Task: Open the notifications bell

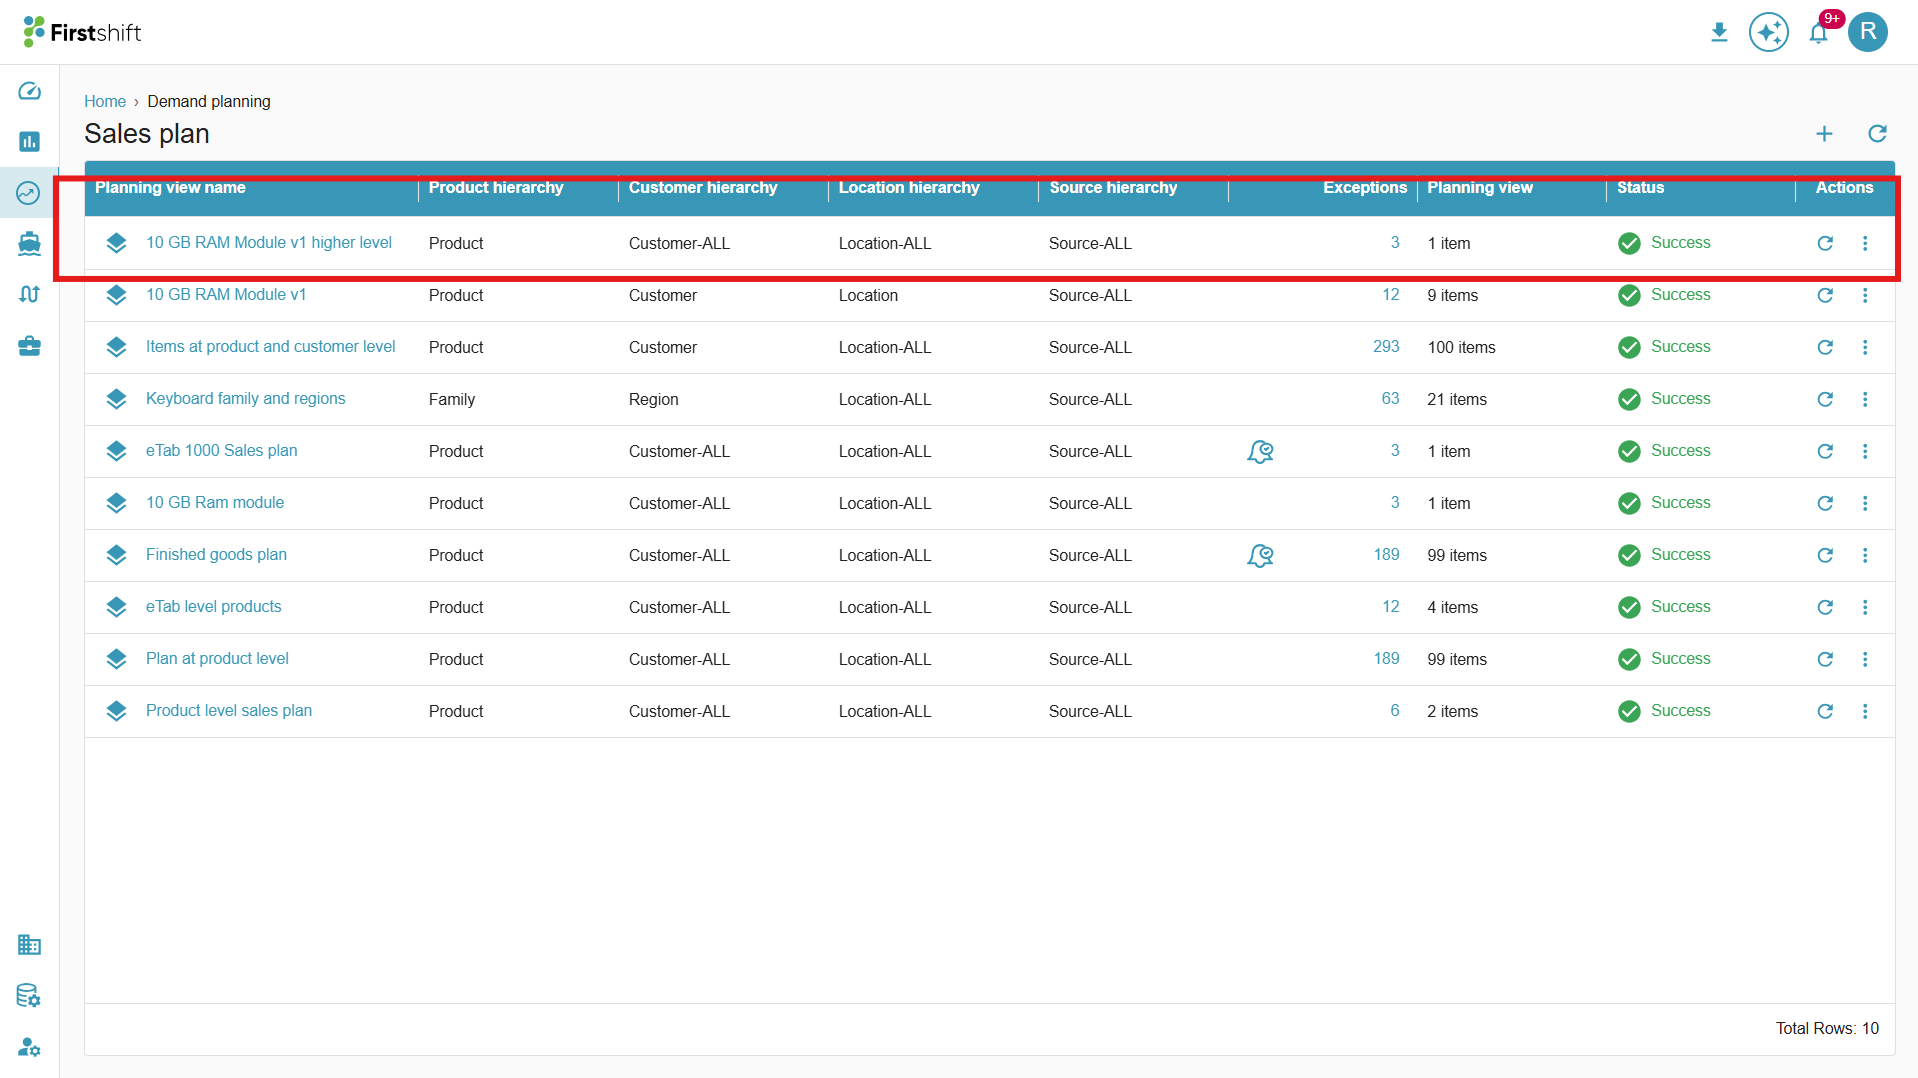Action: pyautogui.click(x=1819, y=33)
